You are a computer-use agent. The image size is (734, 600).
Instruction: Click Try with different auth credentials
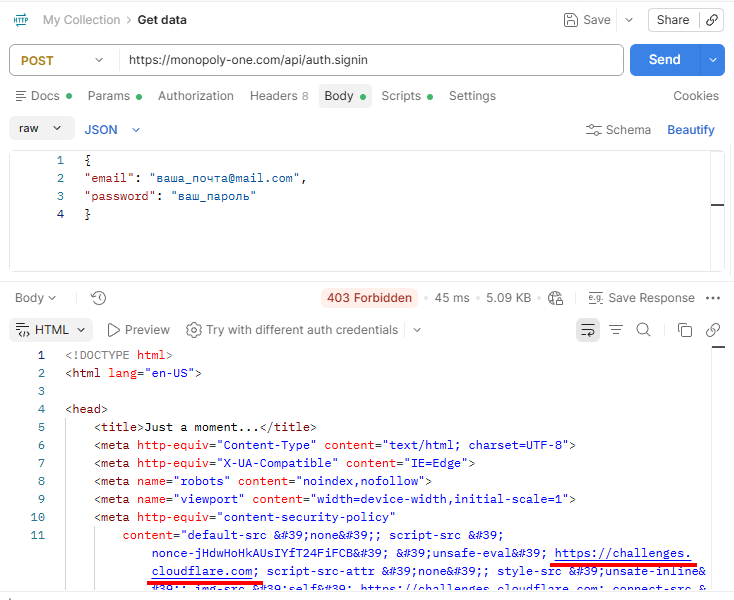[x=302, y=330]
